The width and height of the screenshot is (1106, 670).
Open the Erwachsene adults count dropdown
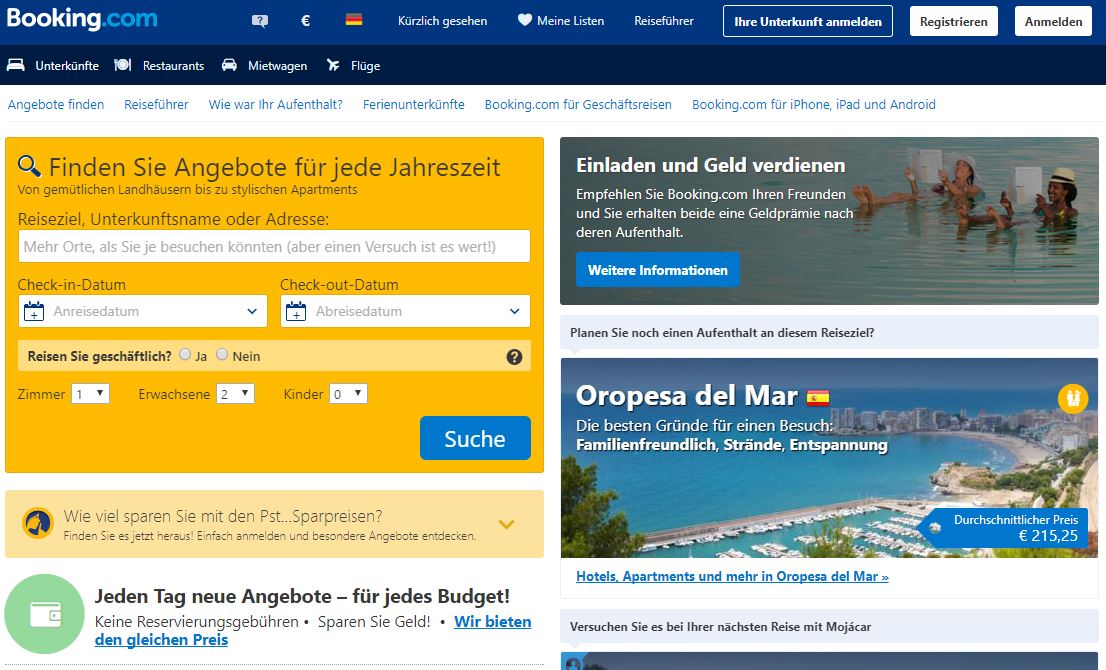[236, 394]
